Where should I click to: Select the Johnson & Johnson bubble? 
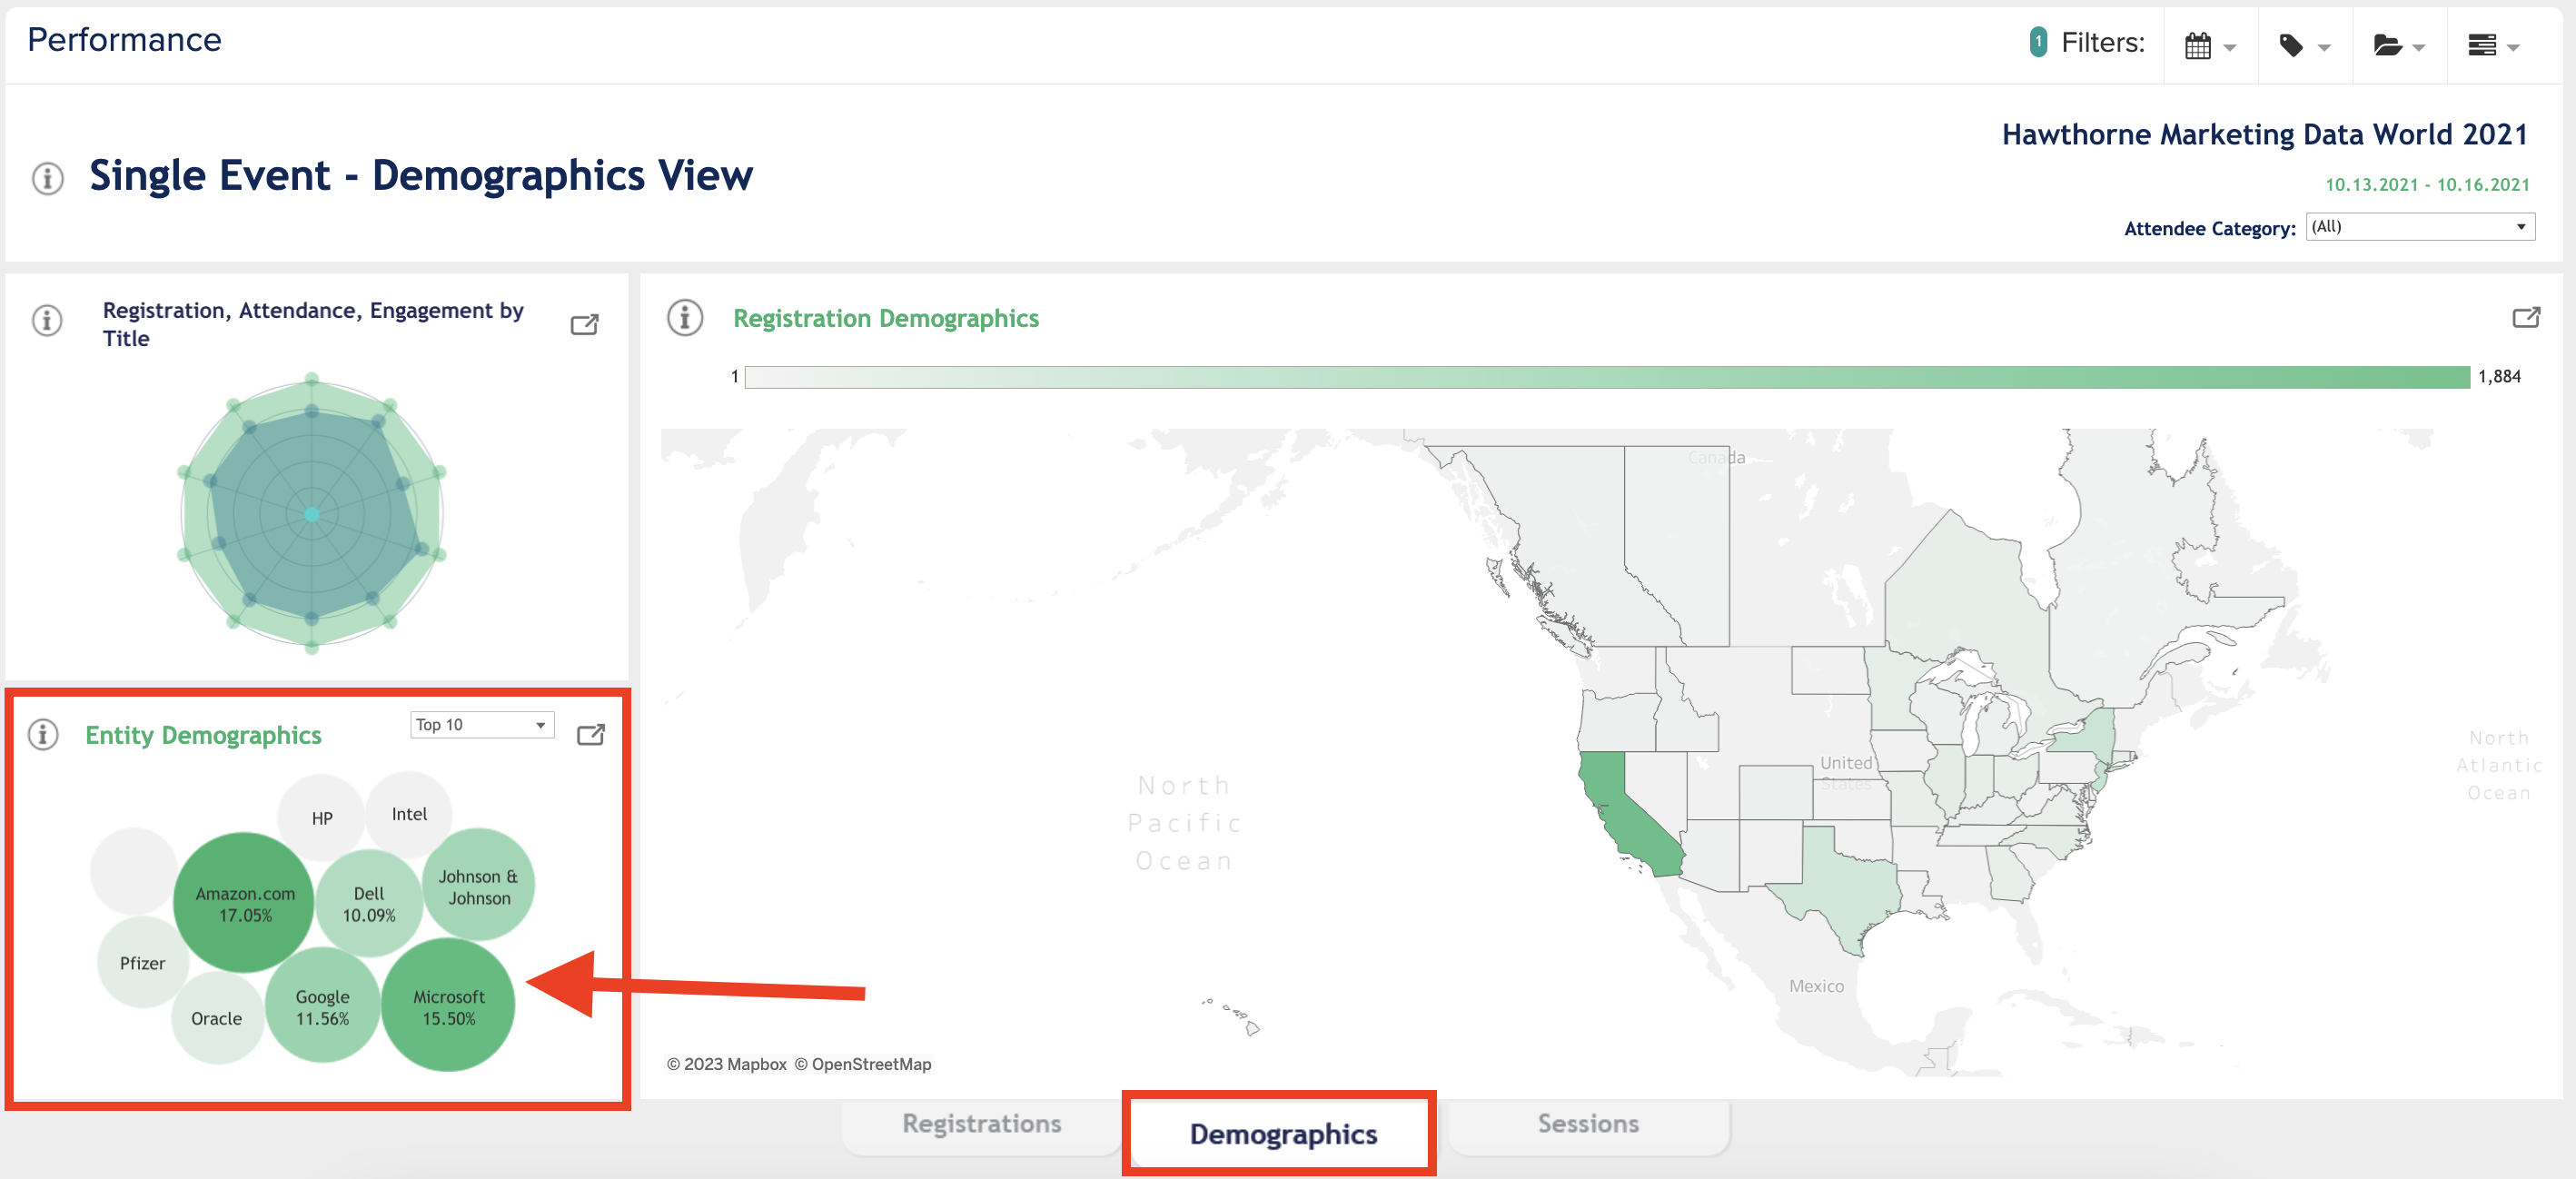coord(478,885)
